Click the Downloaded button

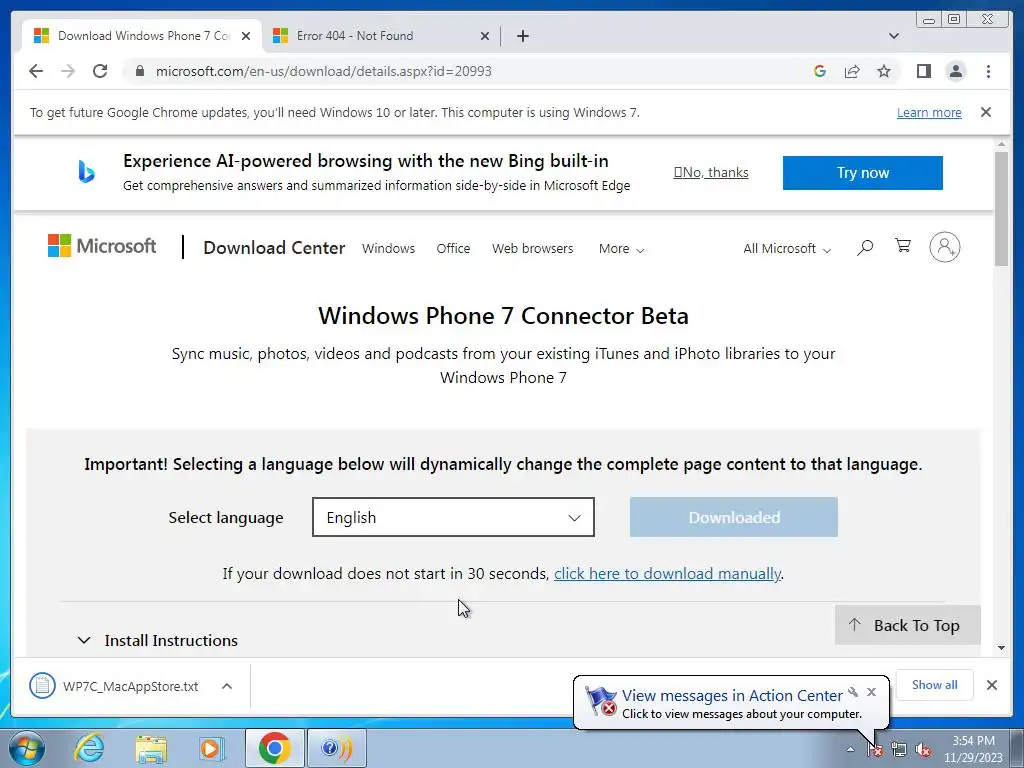[x=733, y=517]
